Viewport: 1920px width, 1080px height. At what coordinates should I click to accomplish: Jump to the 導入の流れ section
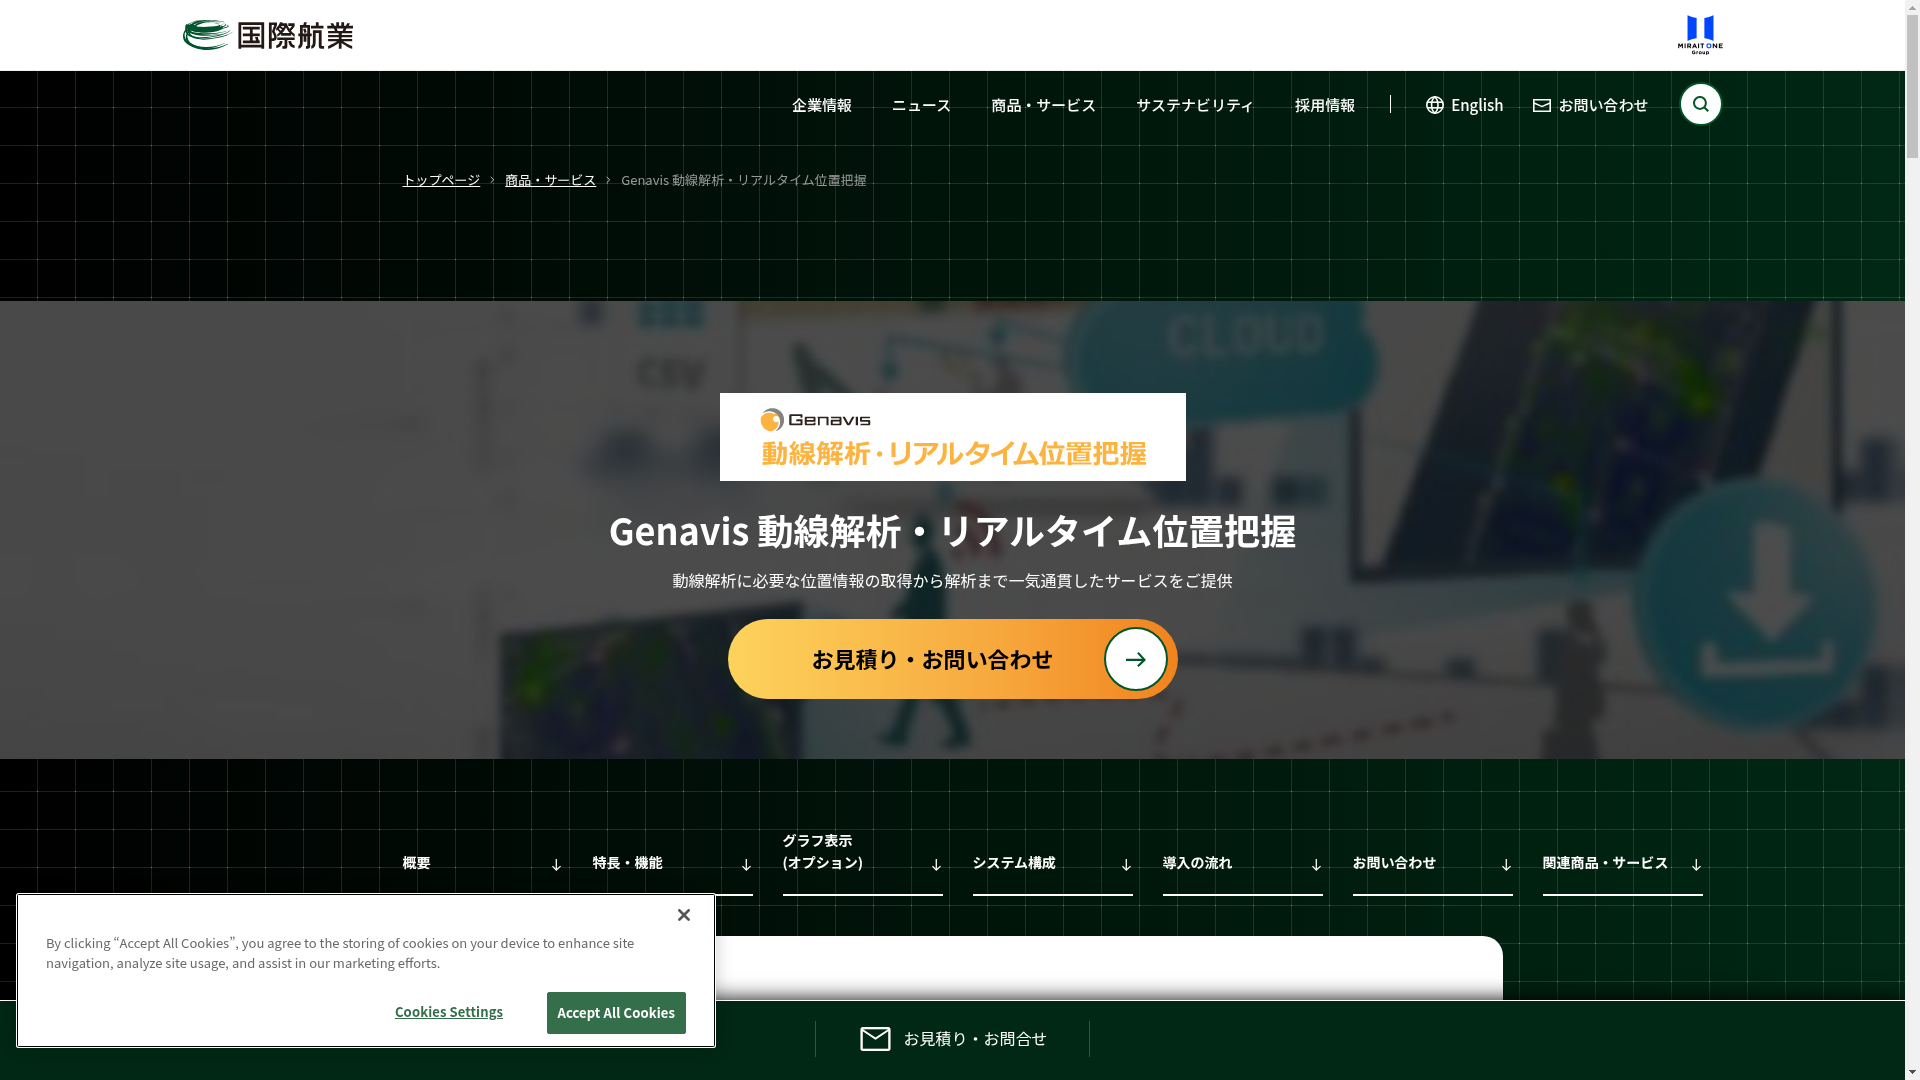1243,863
